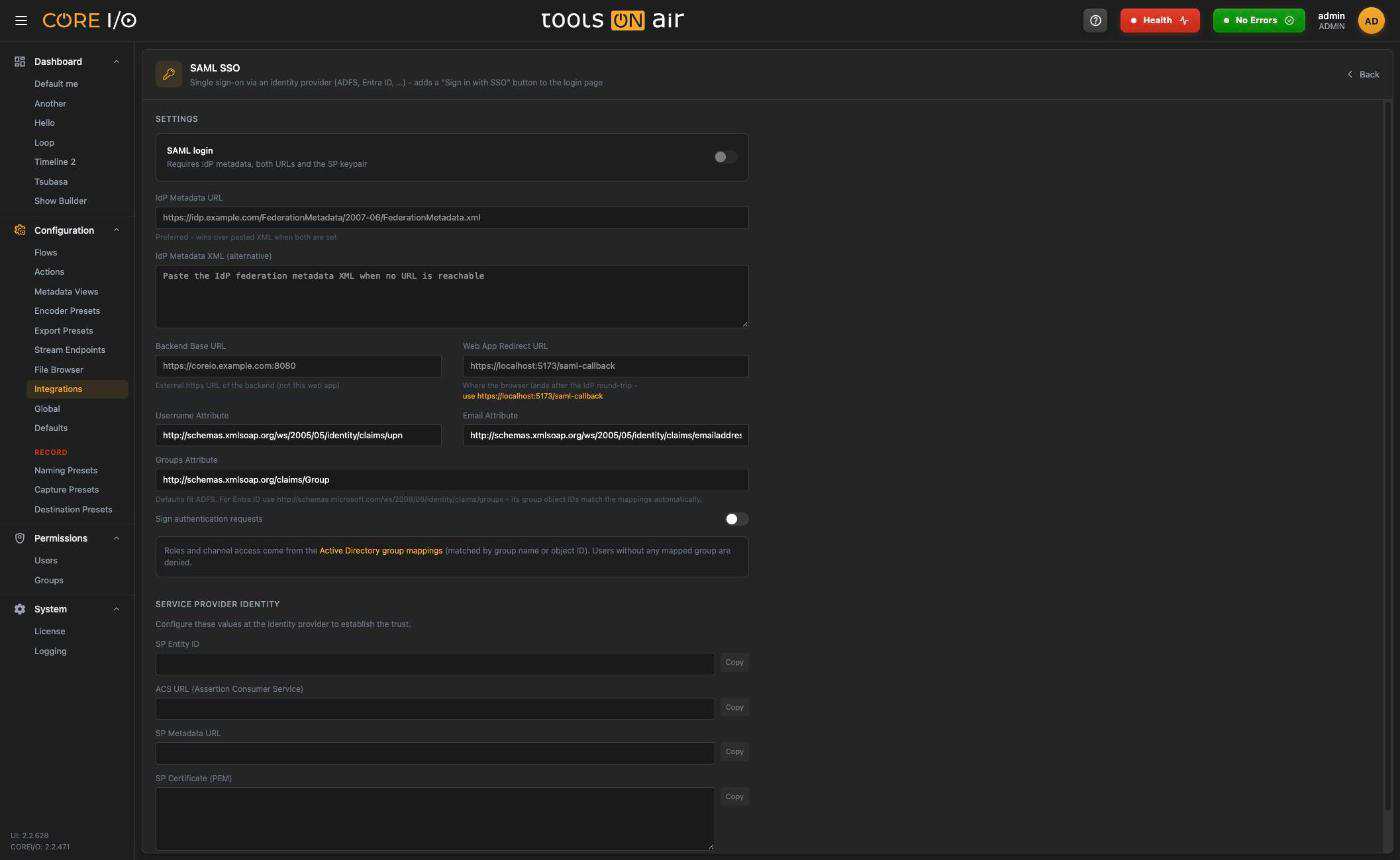1400x860 pixels.
Task: Click the Username Attribute field
Action: tap(298, 435)
